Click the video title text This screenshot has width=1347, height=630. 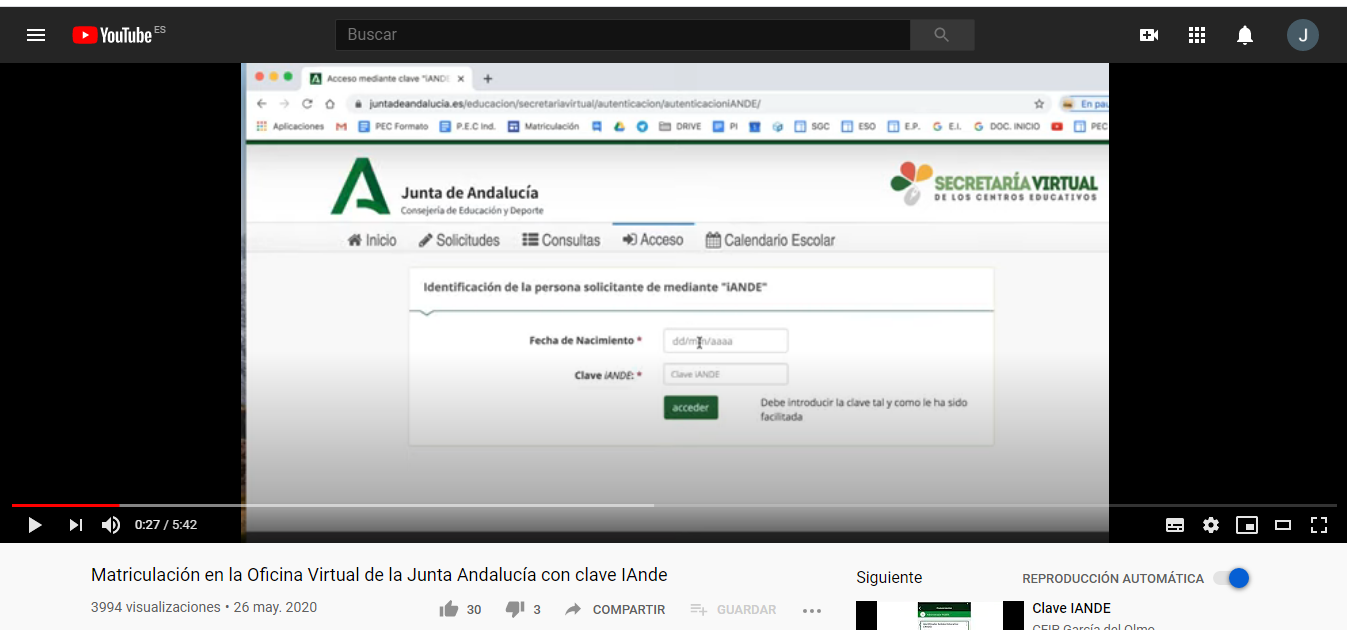click(379, 575)
